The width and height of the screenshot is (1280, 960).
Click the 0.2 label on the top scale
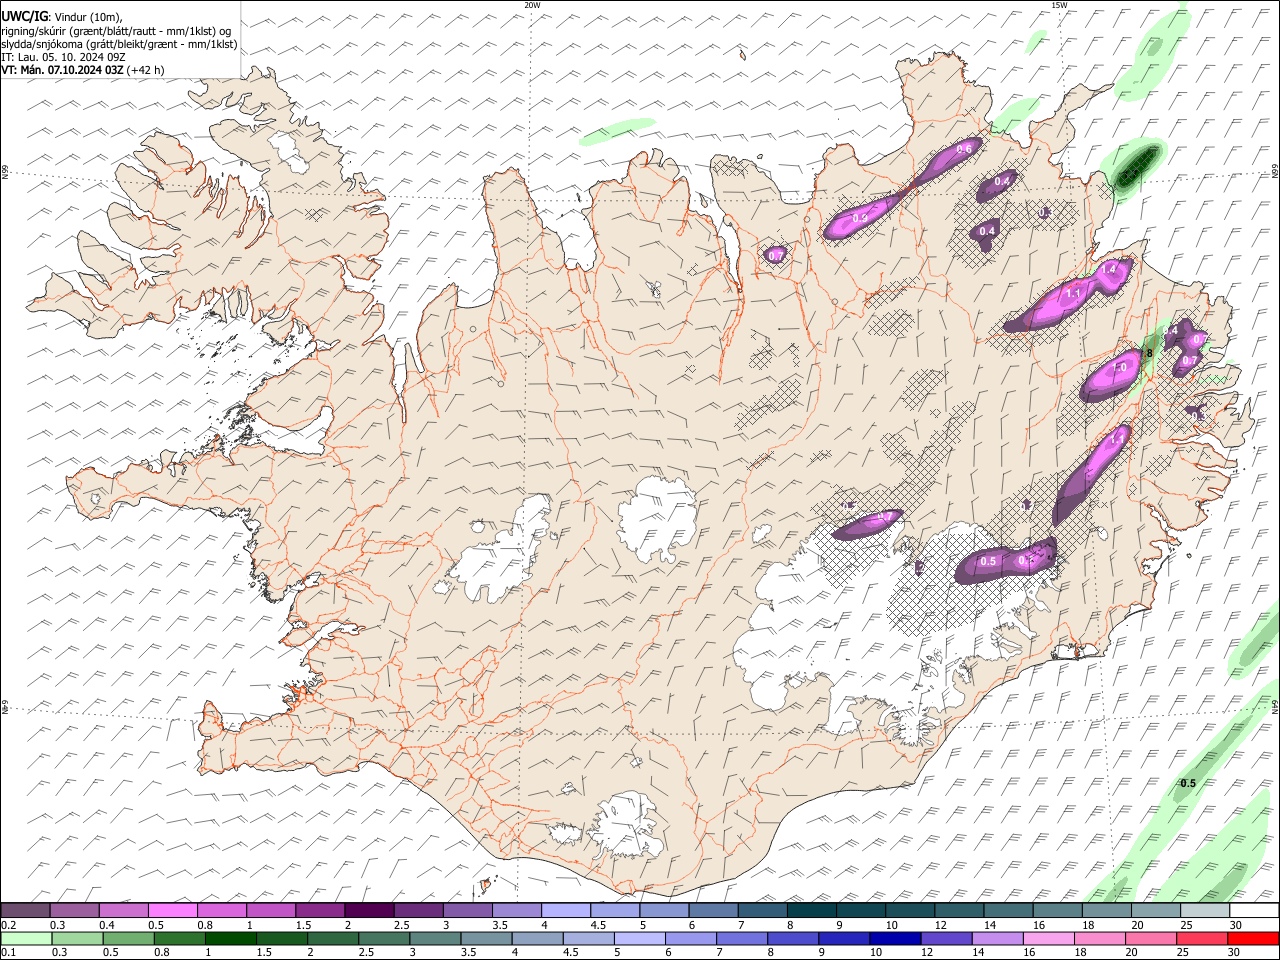(x=7, y=925)
